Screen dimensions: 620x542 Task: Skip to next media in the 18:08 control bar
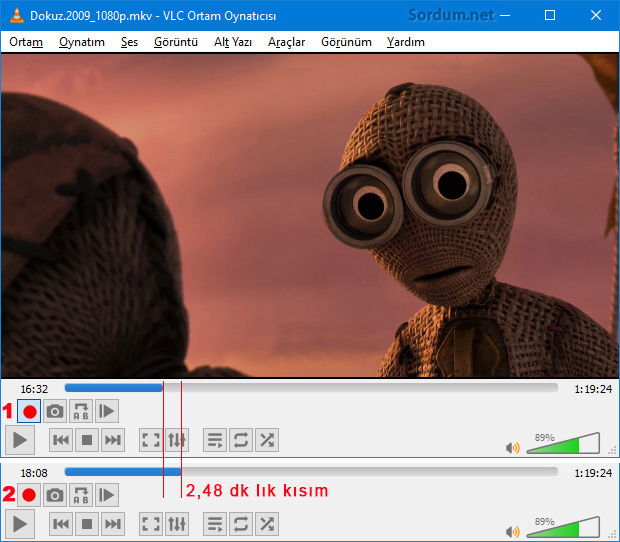[x=113, y=524]
